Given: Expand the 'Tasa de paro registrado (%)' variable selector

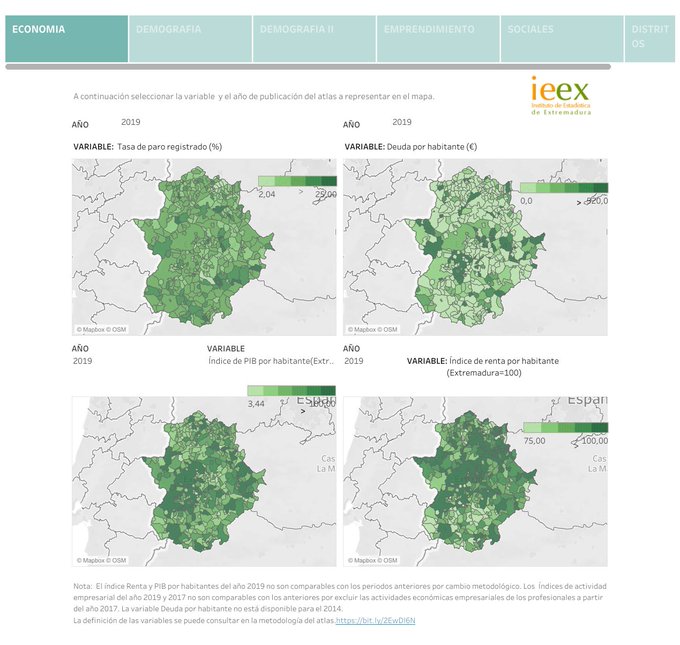Looking at the screenshot, I should click(x=169, y=147).
